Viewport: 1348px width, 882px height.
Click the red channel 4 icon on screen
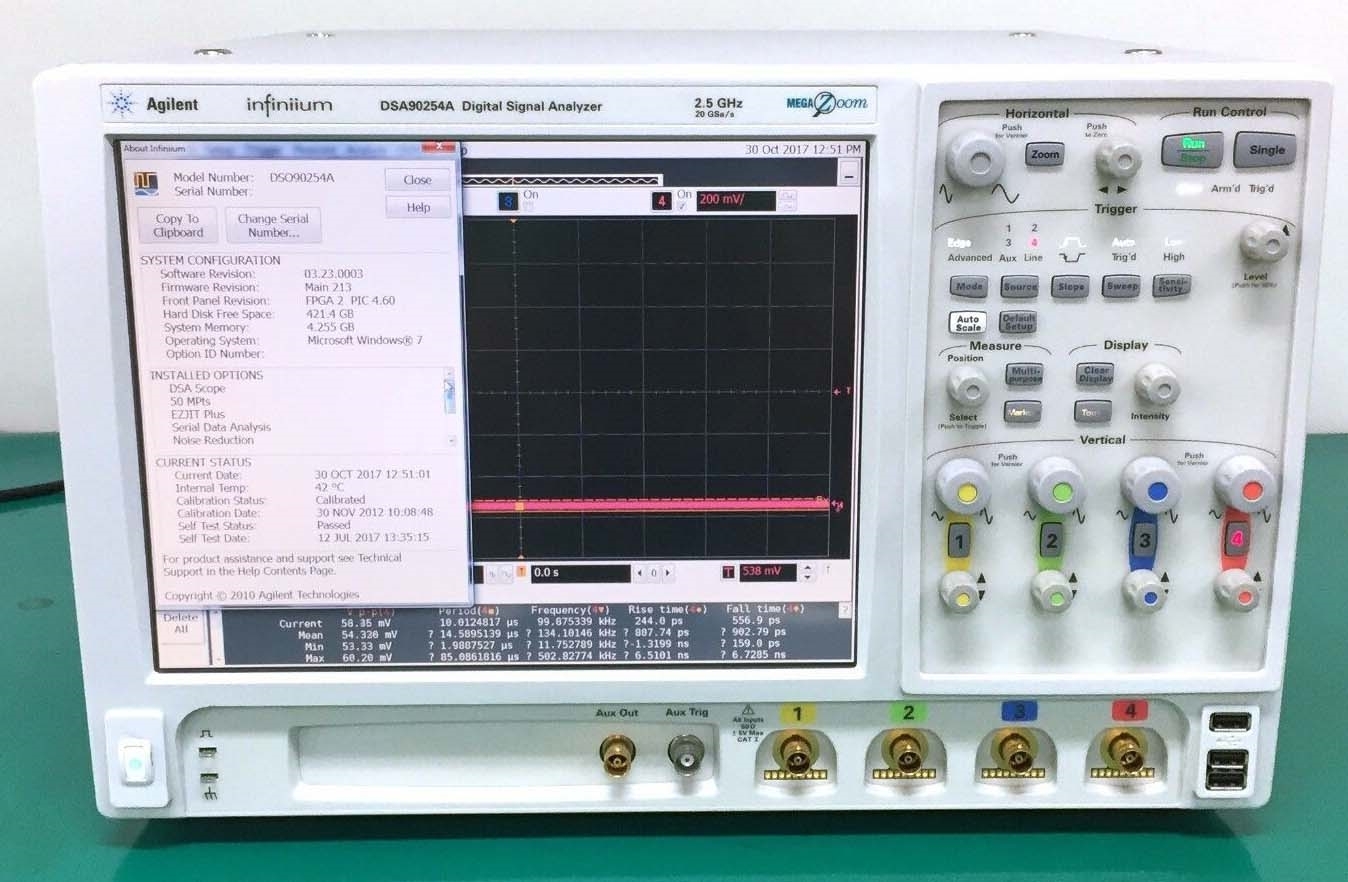click(661, 201)
